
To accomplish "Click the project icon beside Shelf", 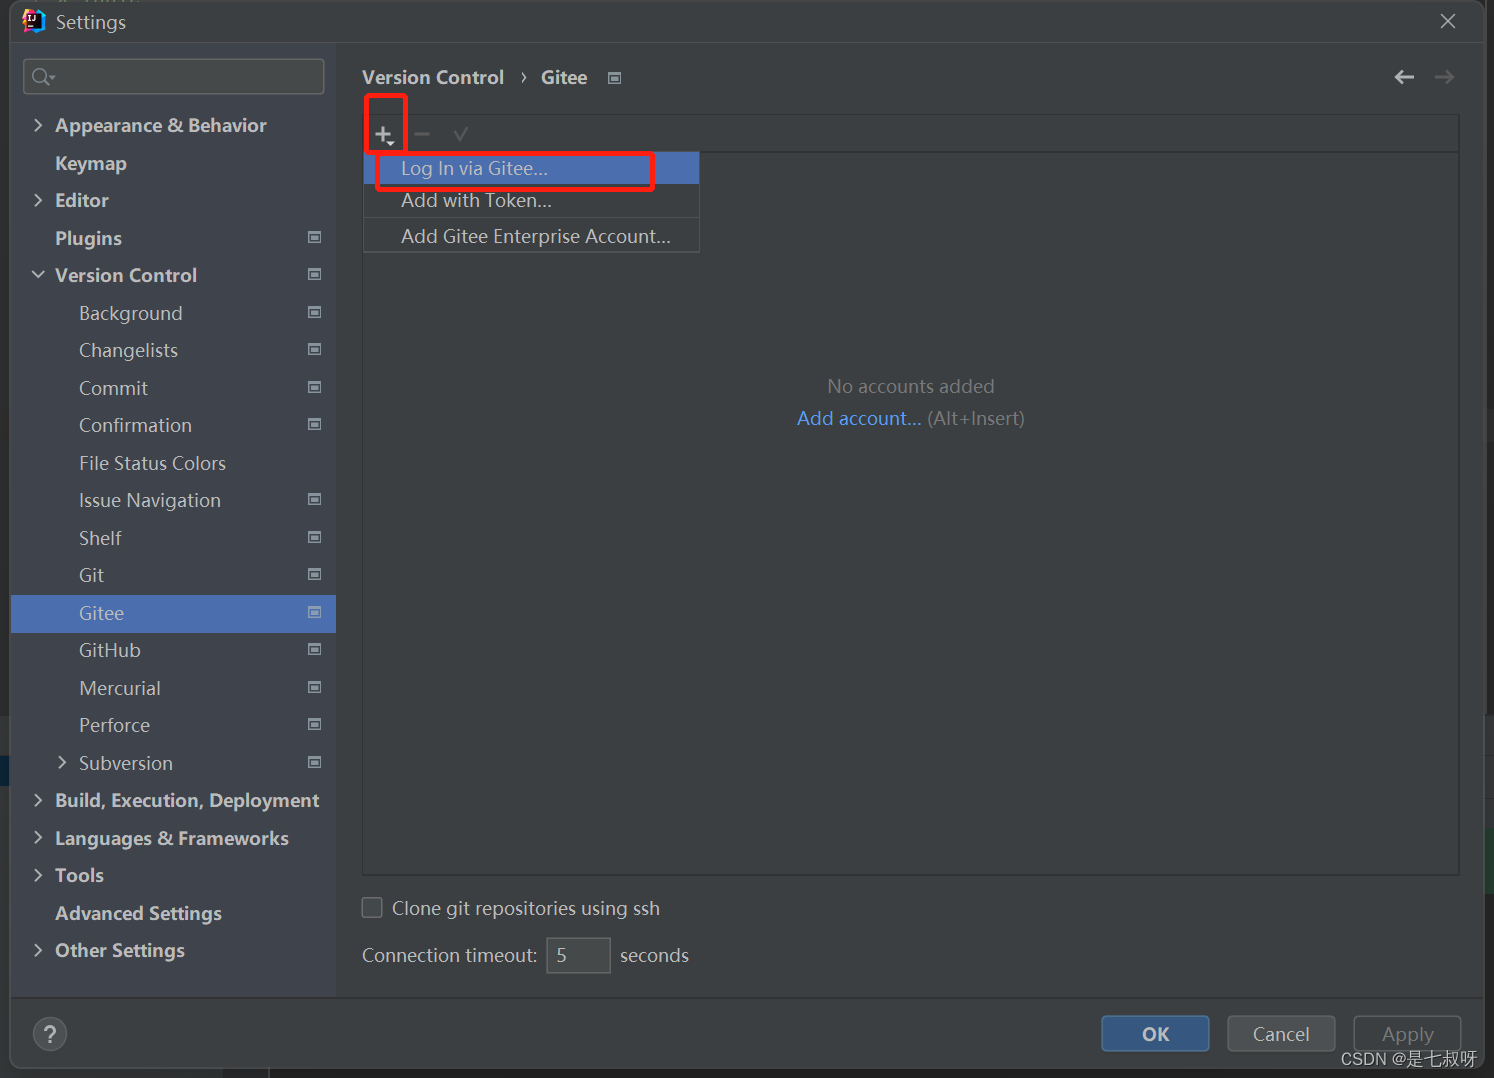I will coord(315,537).
